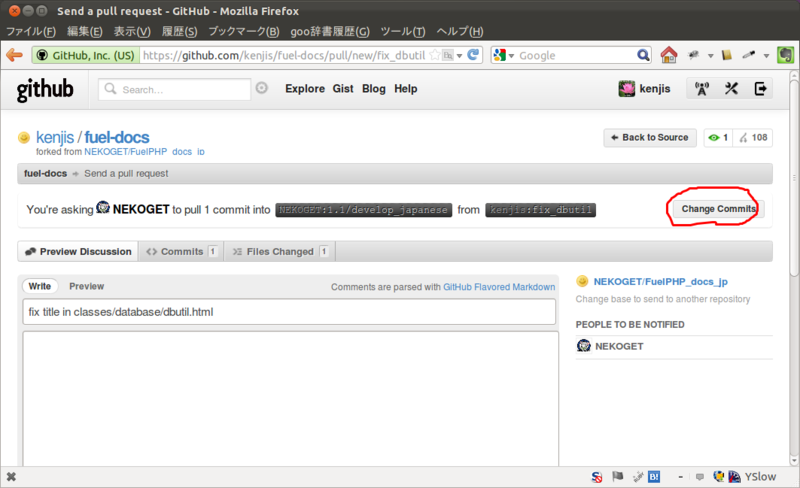This screenshot has height=488, width=800.
Task: Switch to the Preview Discussion tab
Action: click(78, 252)
